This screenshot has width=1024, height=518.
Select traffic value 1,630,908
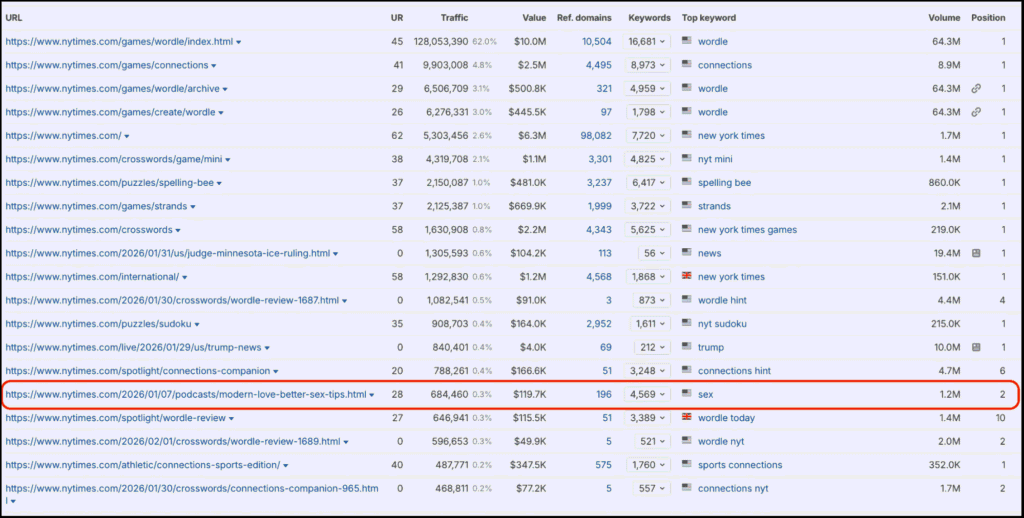click(x=446, y=230)
